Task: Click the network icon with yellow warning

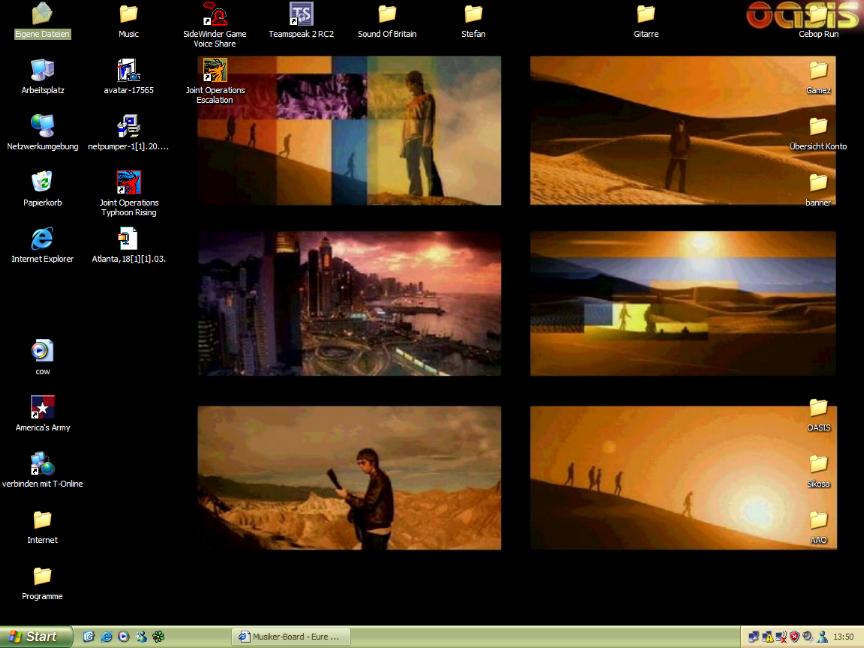Action: (767, 637)
